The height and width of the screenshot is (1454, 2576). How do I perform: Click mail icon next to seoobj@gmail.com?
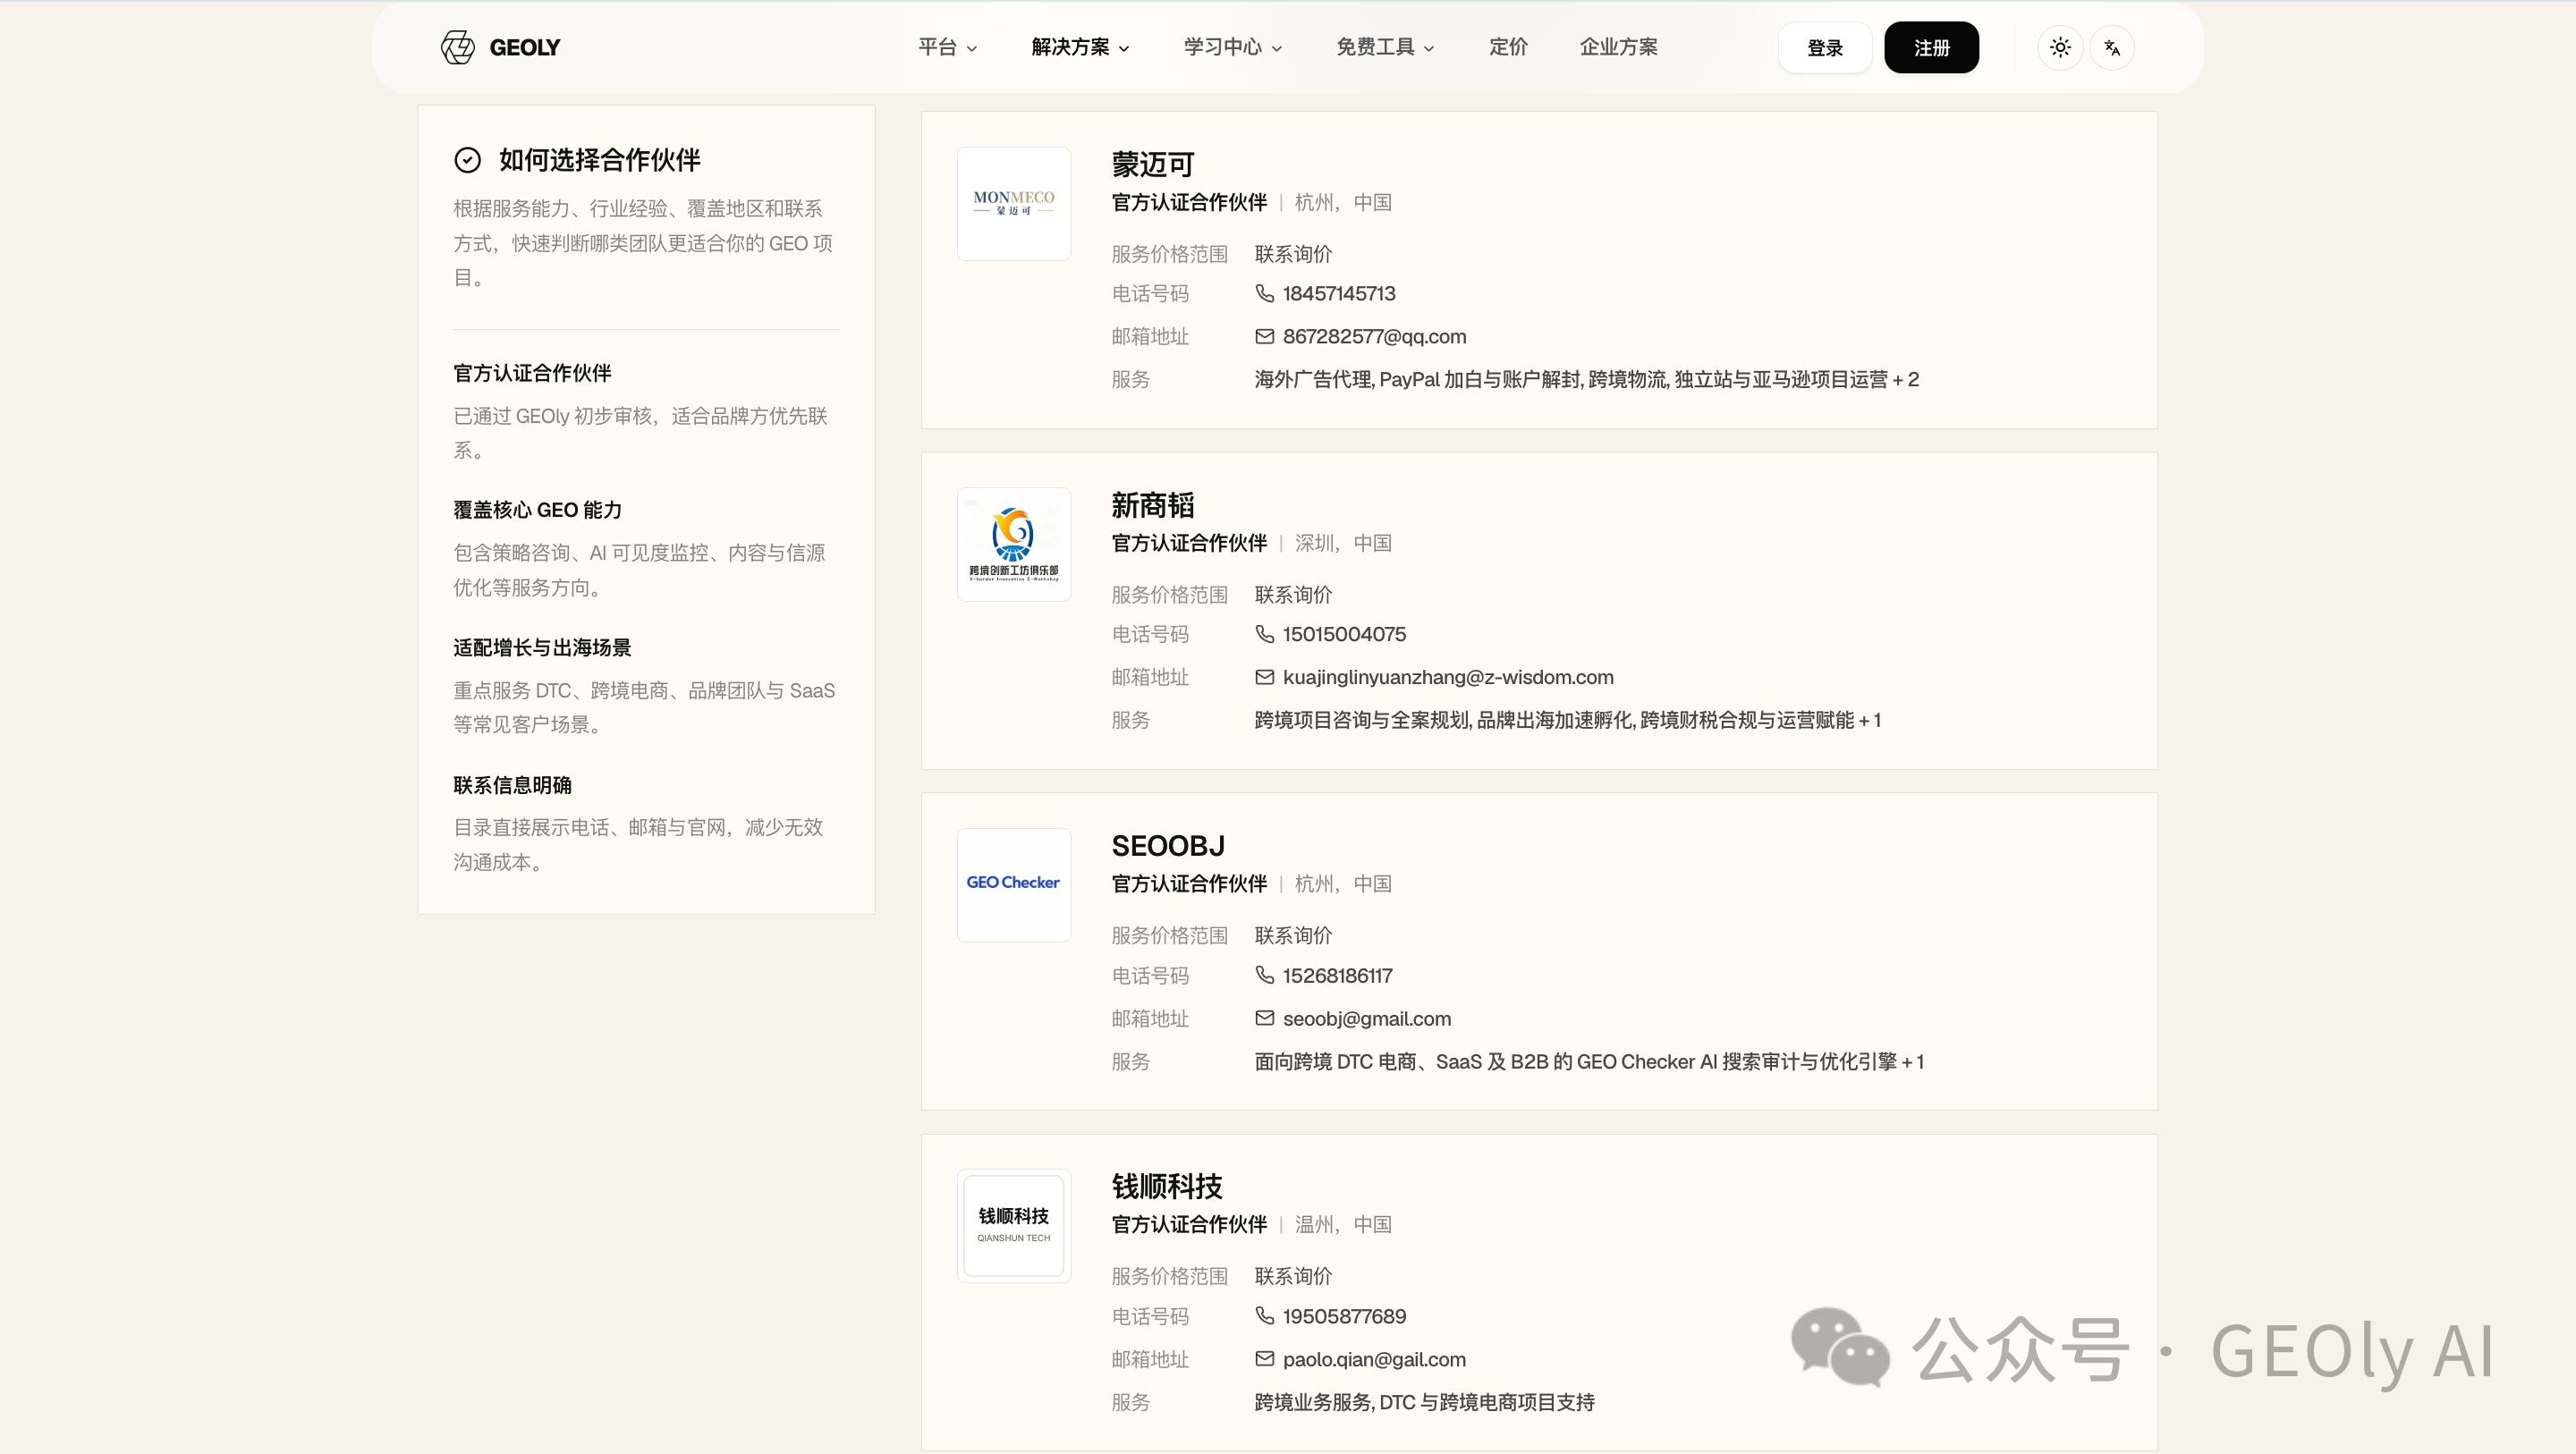point(1264,1018)
